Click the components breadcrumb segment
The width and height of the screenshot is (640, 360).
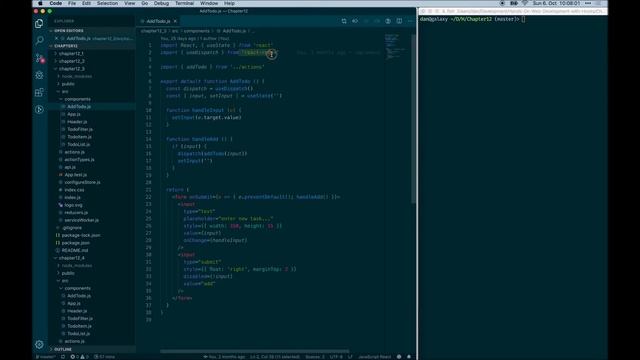pos(196,31)
